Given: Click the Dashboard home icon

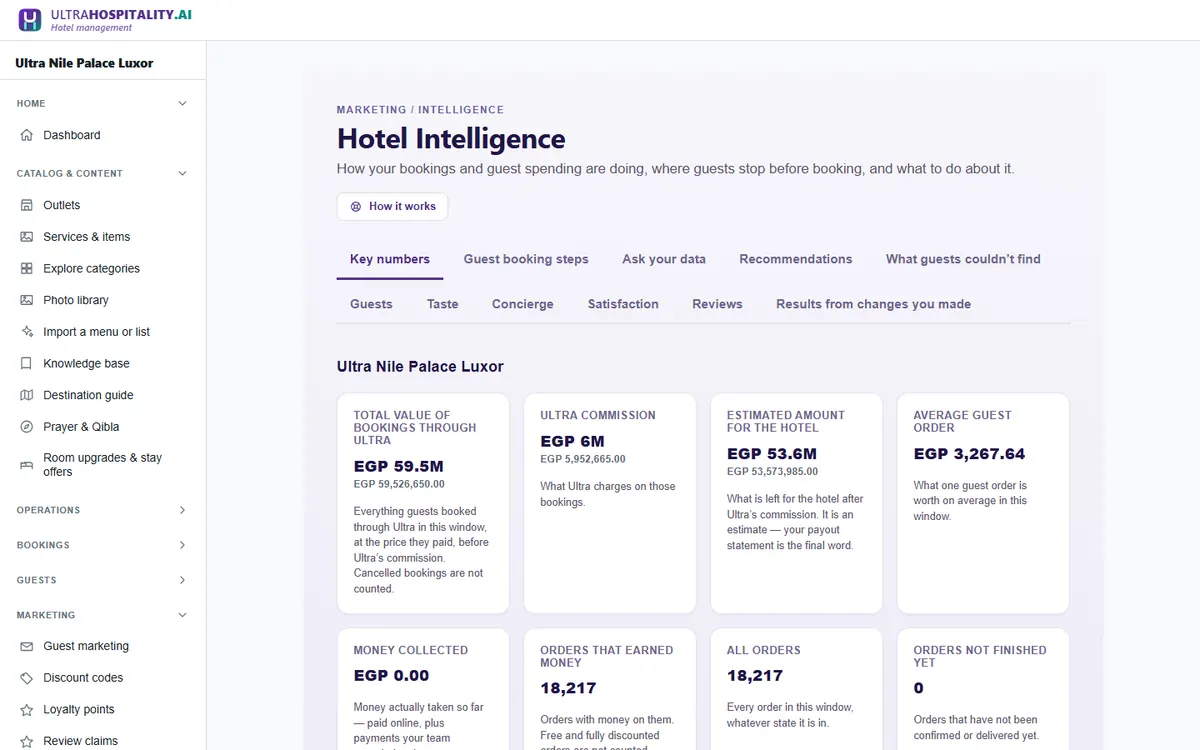Looking at the screenshot, I should click(27, 135).
